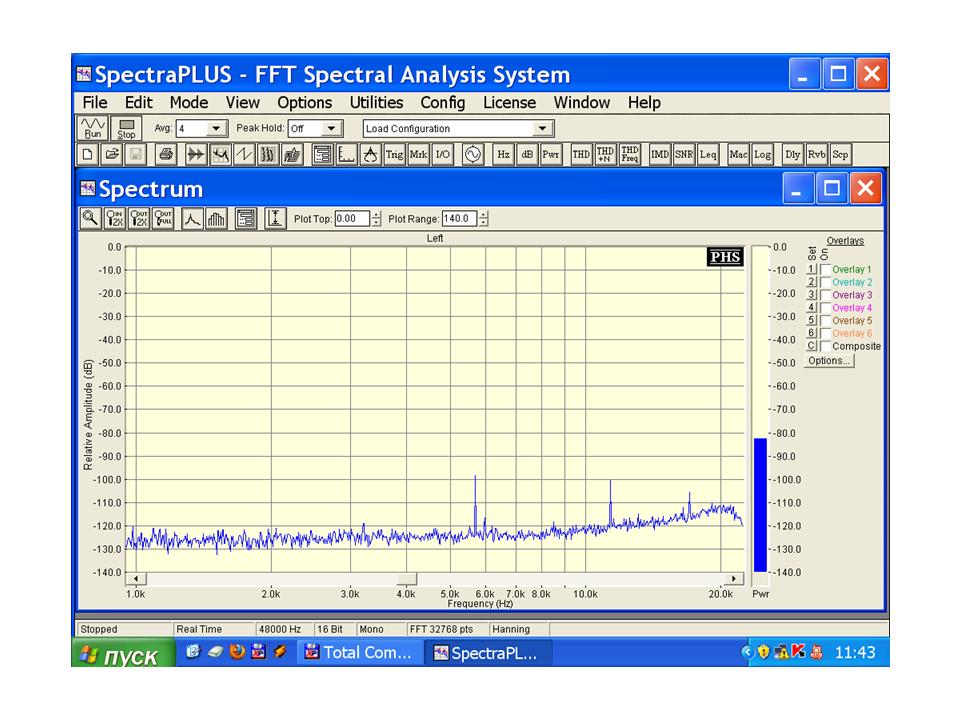Open the Load Configuration dropdown

(x=542, y=129)
